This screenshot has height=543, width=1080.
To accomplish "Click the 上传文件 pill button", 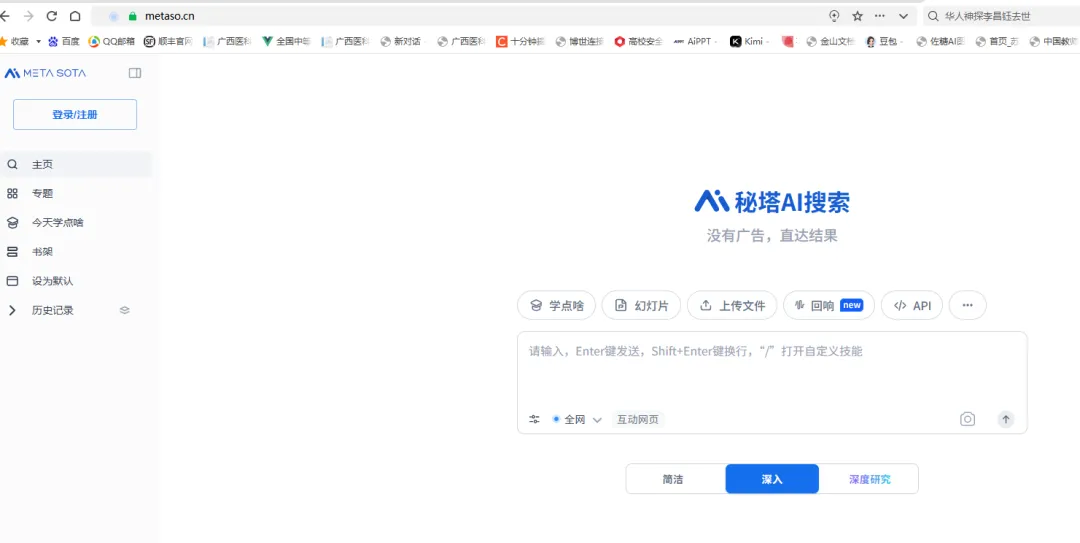I will tap(732, 305).
